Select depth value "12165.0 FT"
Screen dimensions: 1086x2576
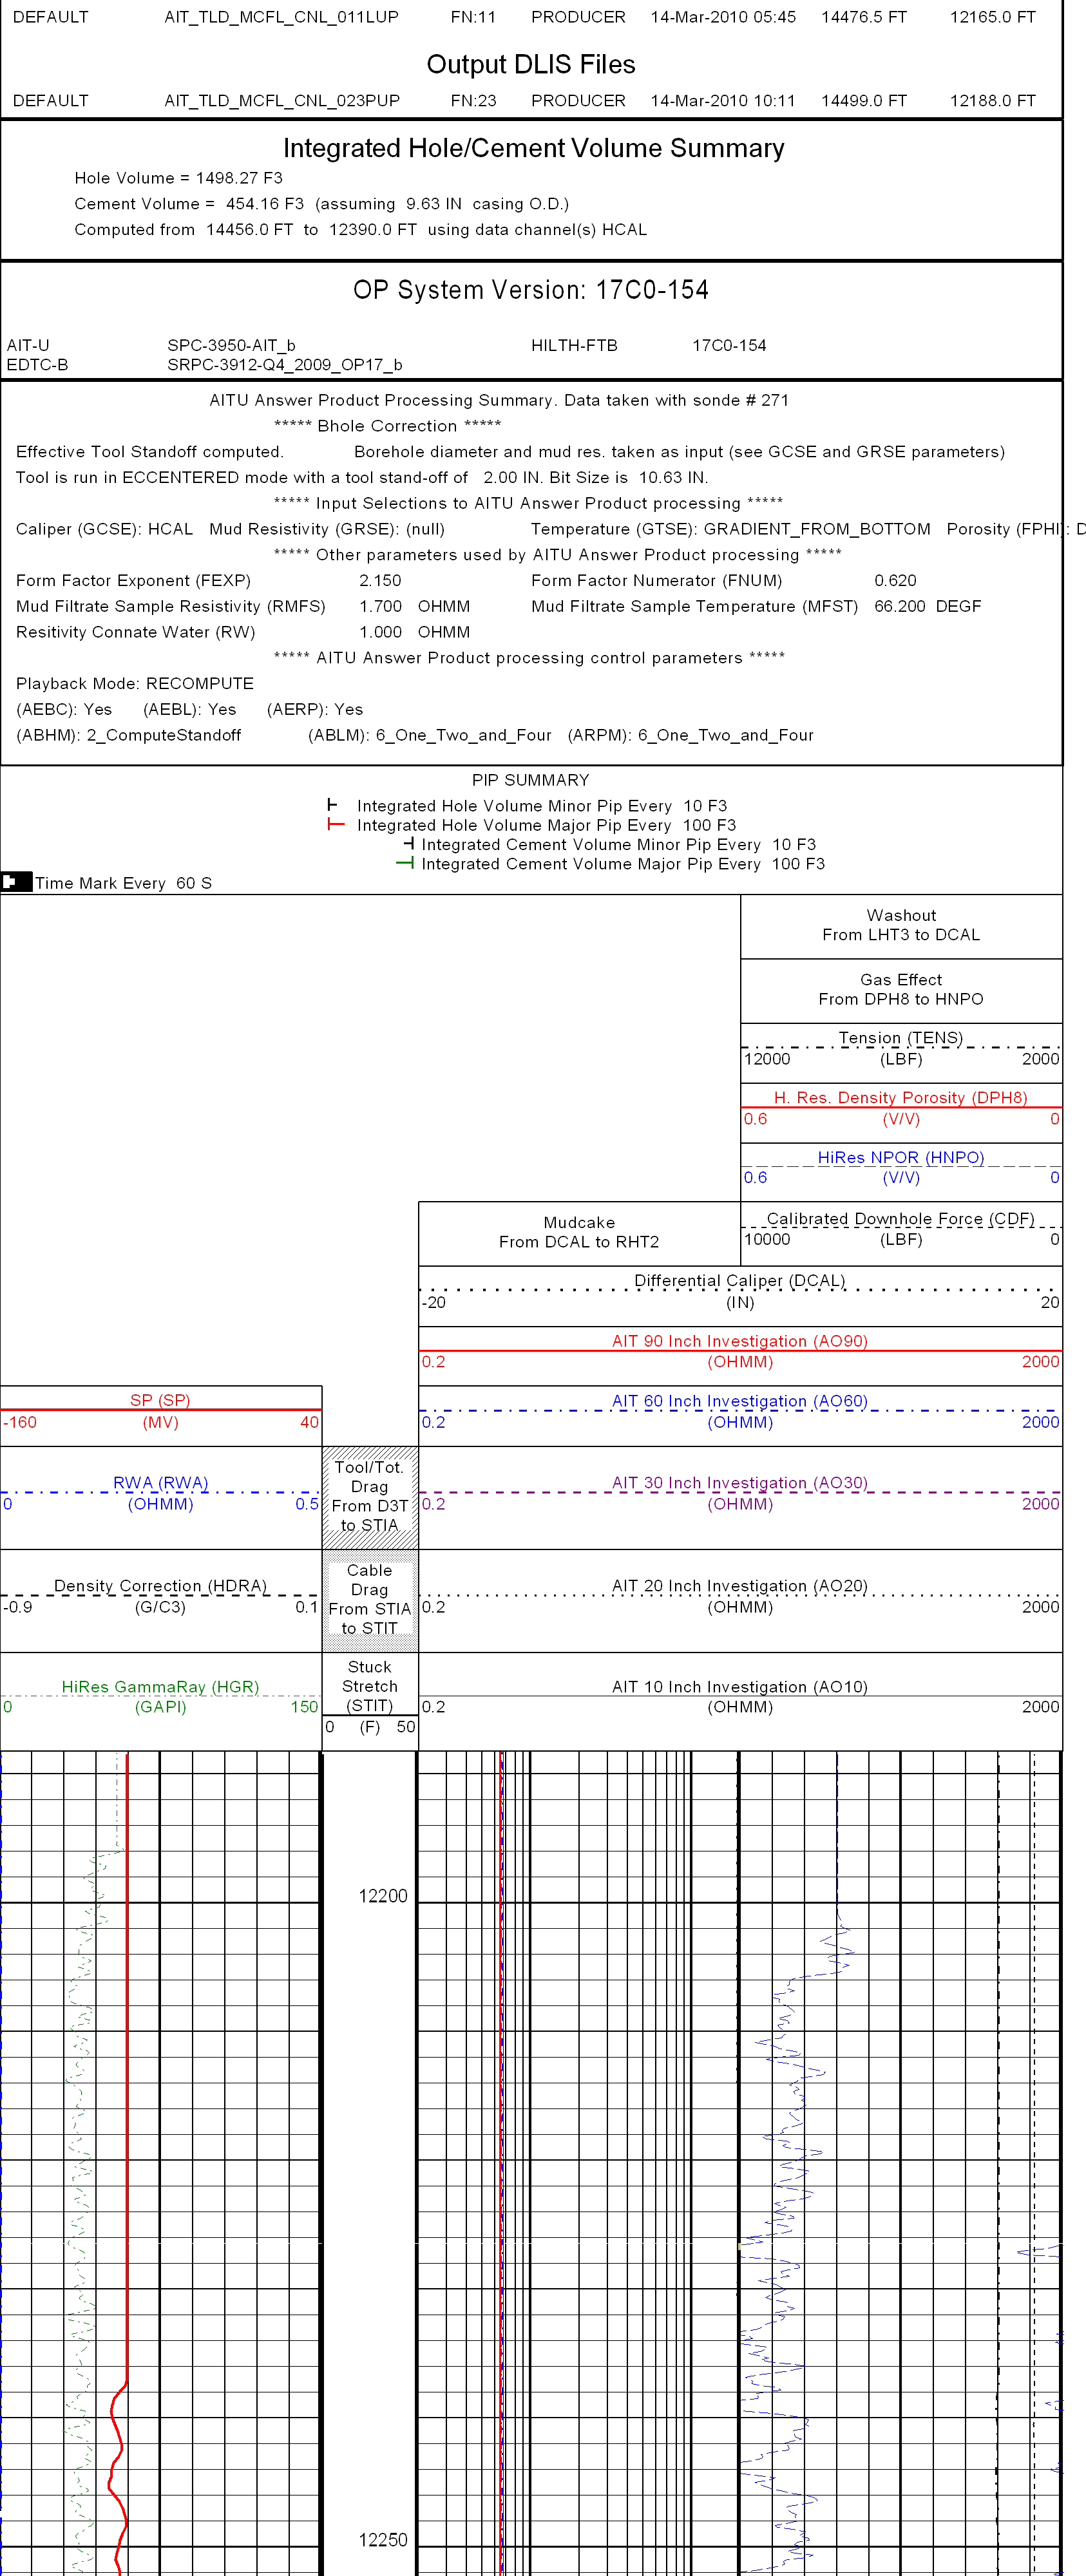coord(993,17)
